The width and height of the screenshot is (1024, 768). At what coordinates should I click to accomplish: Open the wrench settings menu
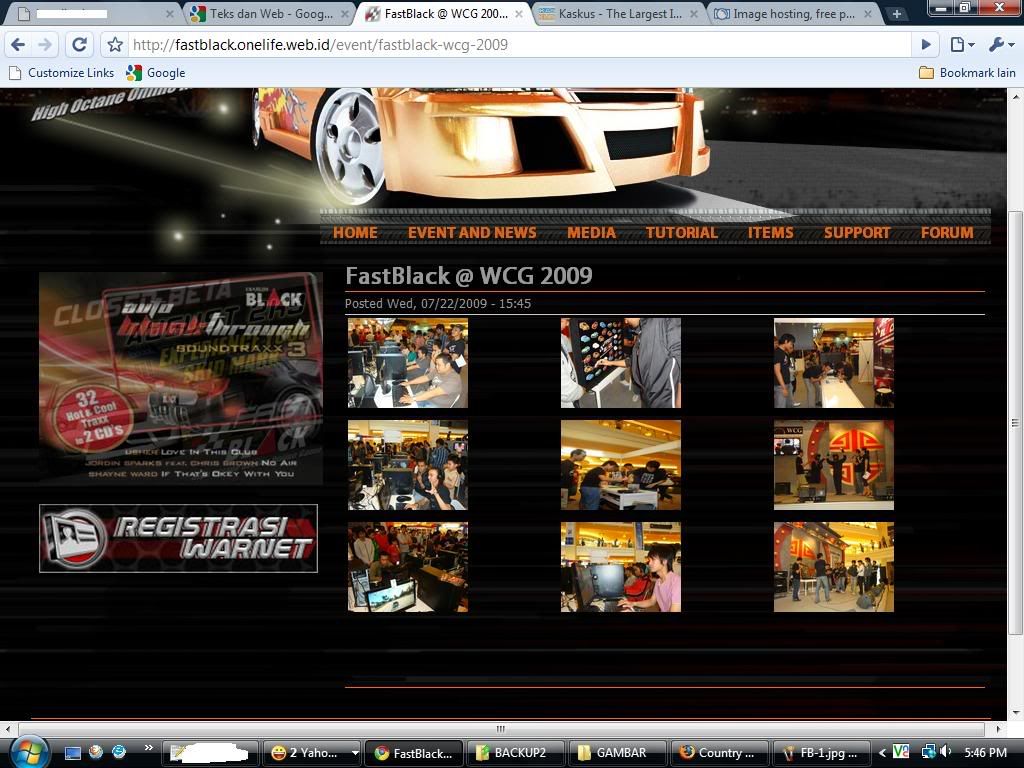tap(1001, 44)
